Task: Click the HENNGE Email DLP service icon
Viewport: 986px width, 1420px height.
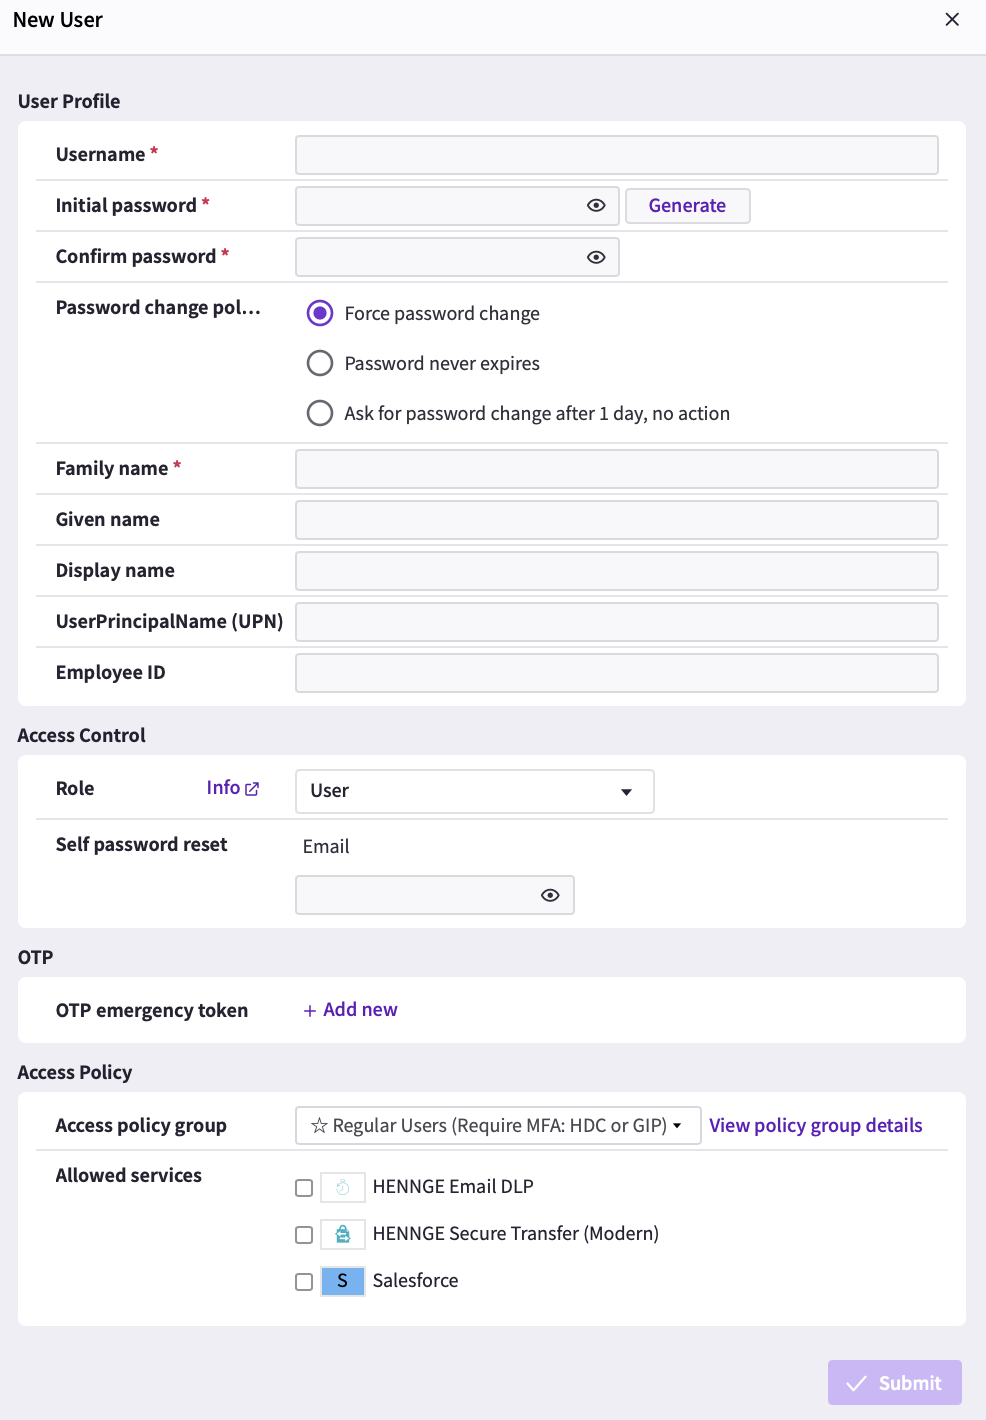Action: 343,1187
